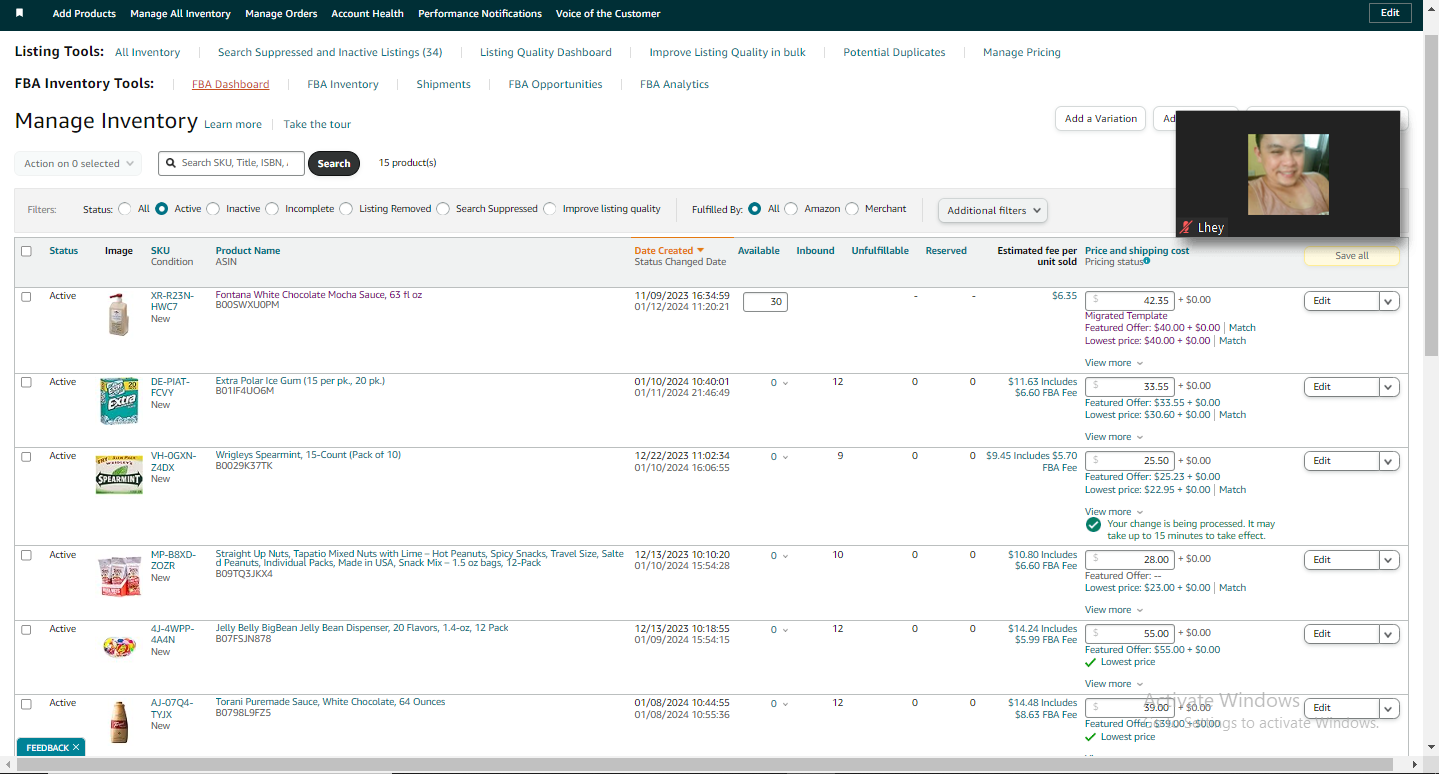Click the bookmark flag icon in top navigation
Viewport: 1439px width, 774px height.
20,13
